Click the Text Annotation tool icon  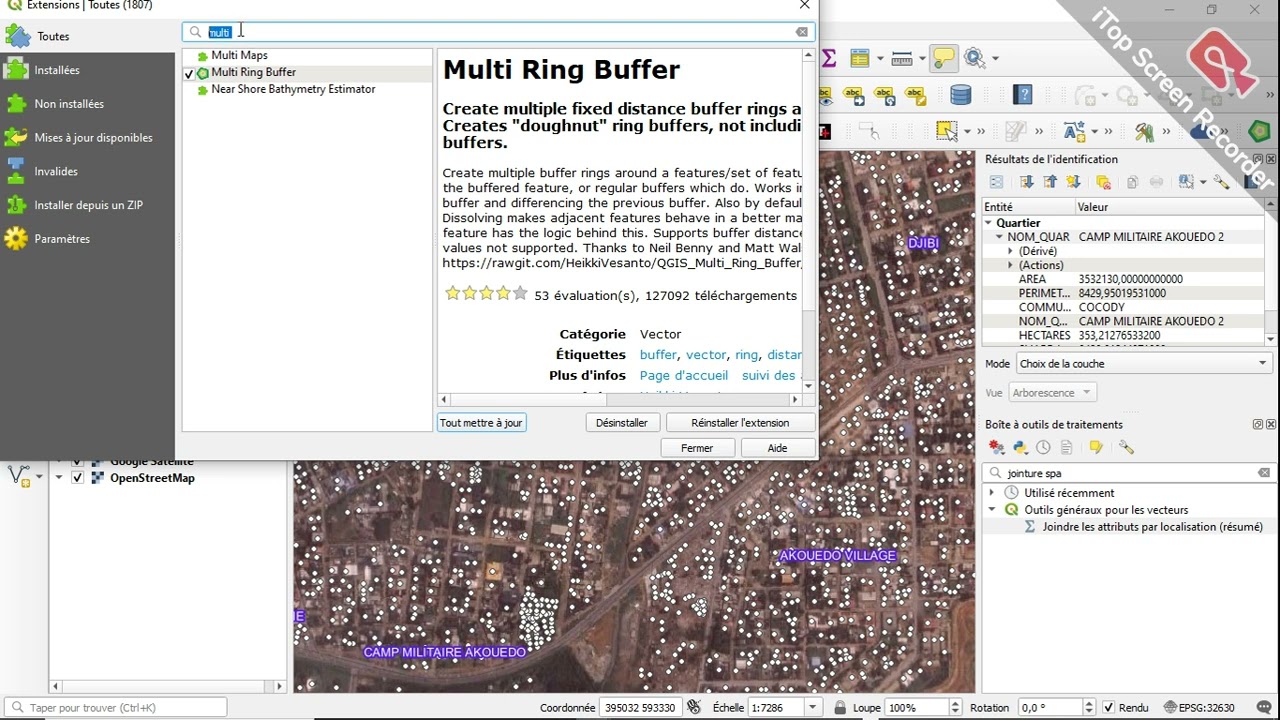click(x=1074, y=131)
